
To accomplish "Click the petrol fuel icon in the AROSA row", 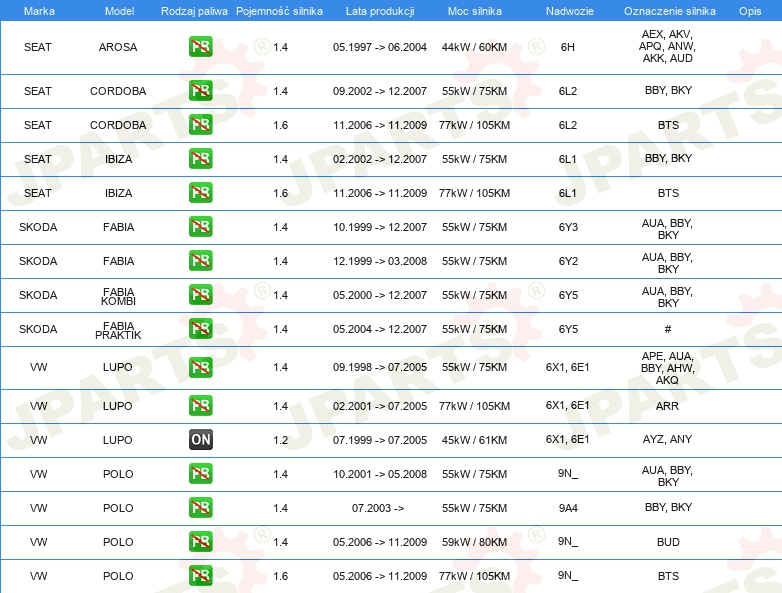I will [200, 47].
